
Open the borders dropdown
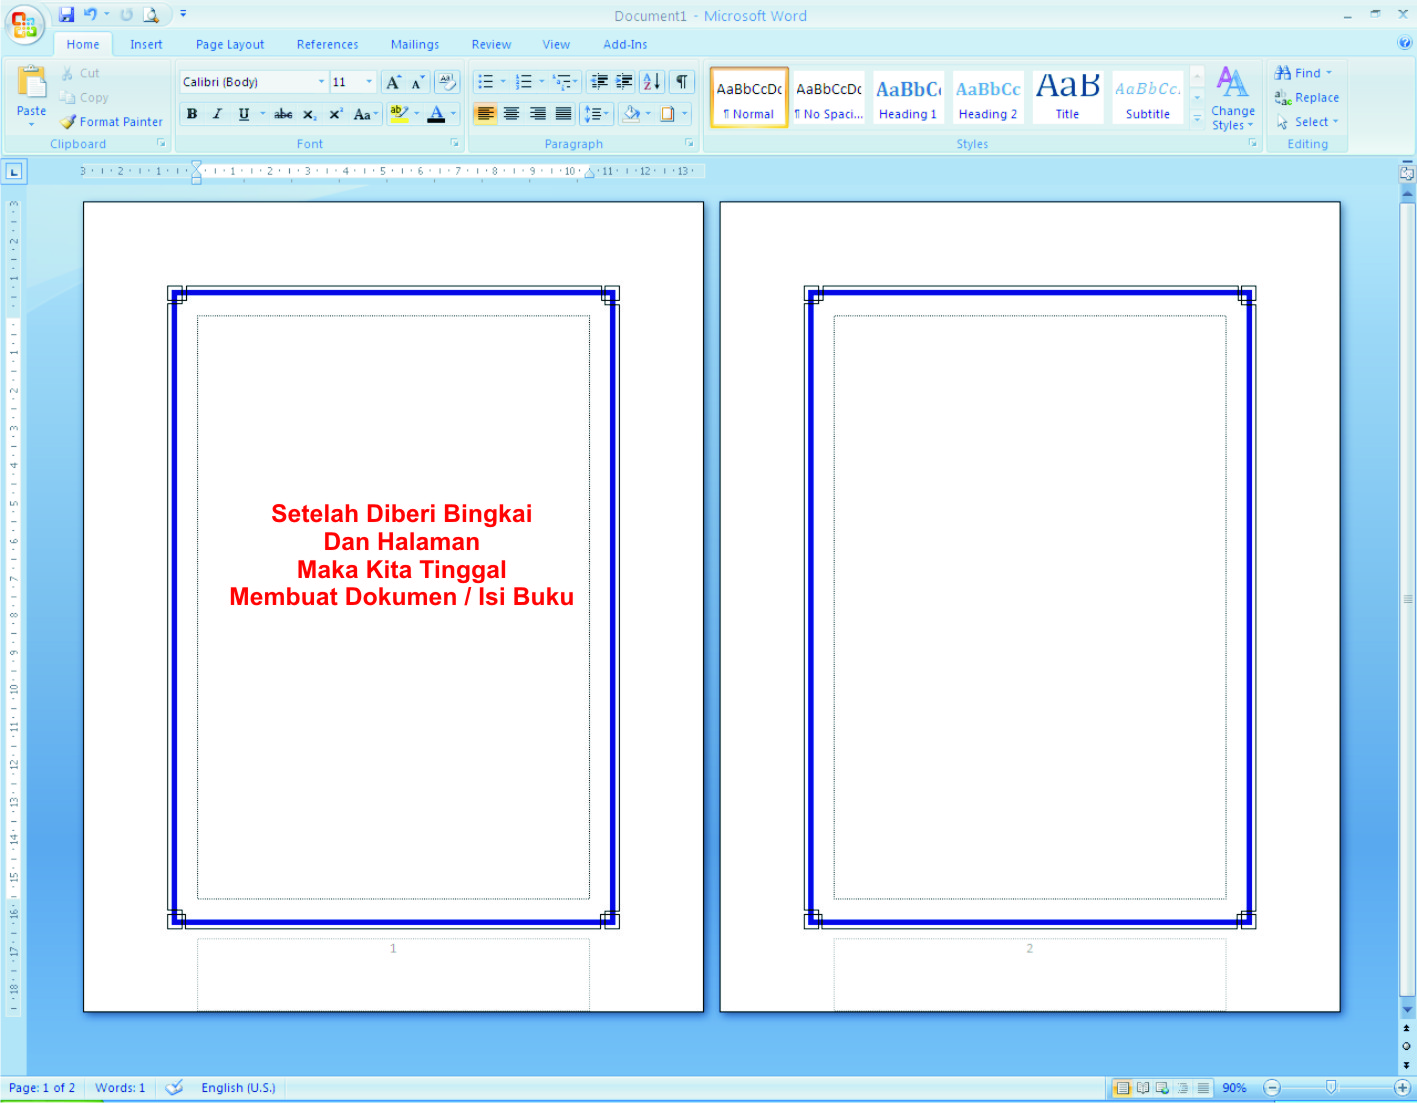685,114
